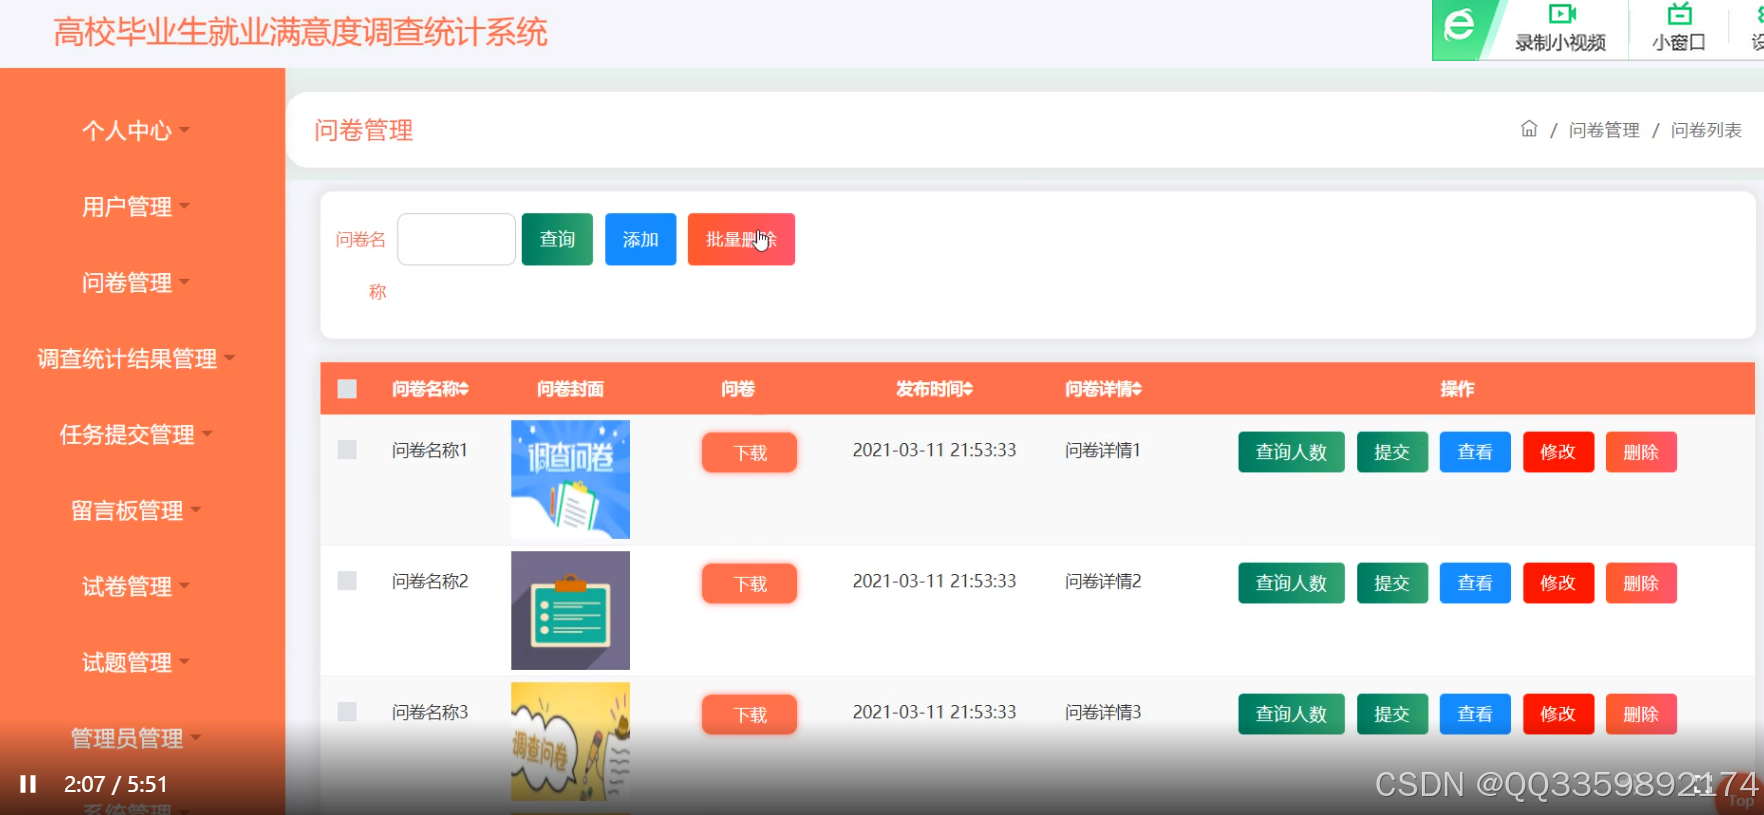Click 删除 for 问卷名称2
The width and height of the screenshot is (1764, 815).
click(1641, 583)
